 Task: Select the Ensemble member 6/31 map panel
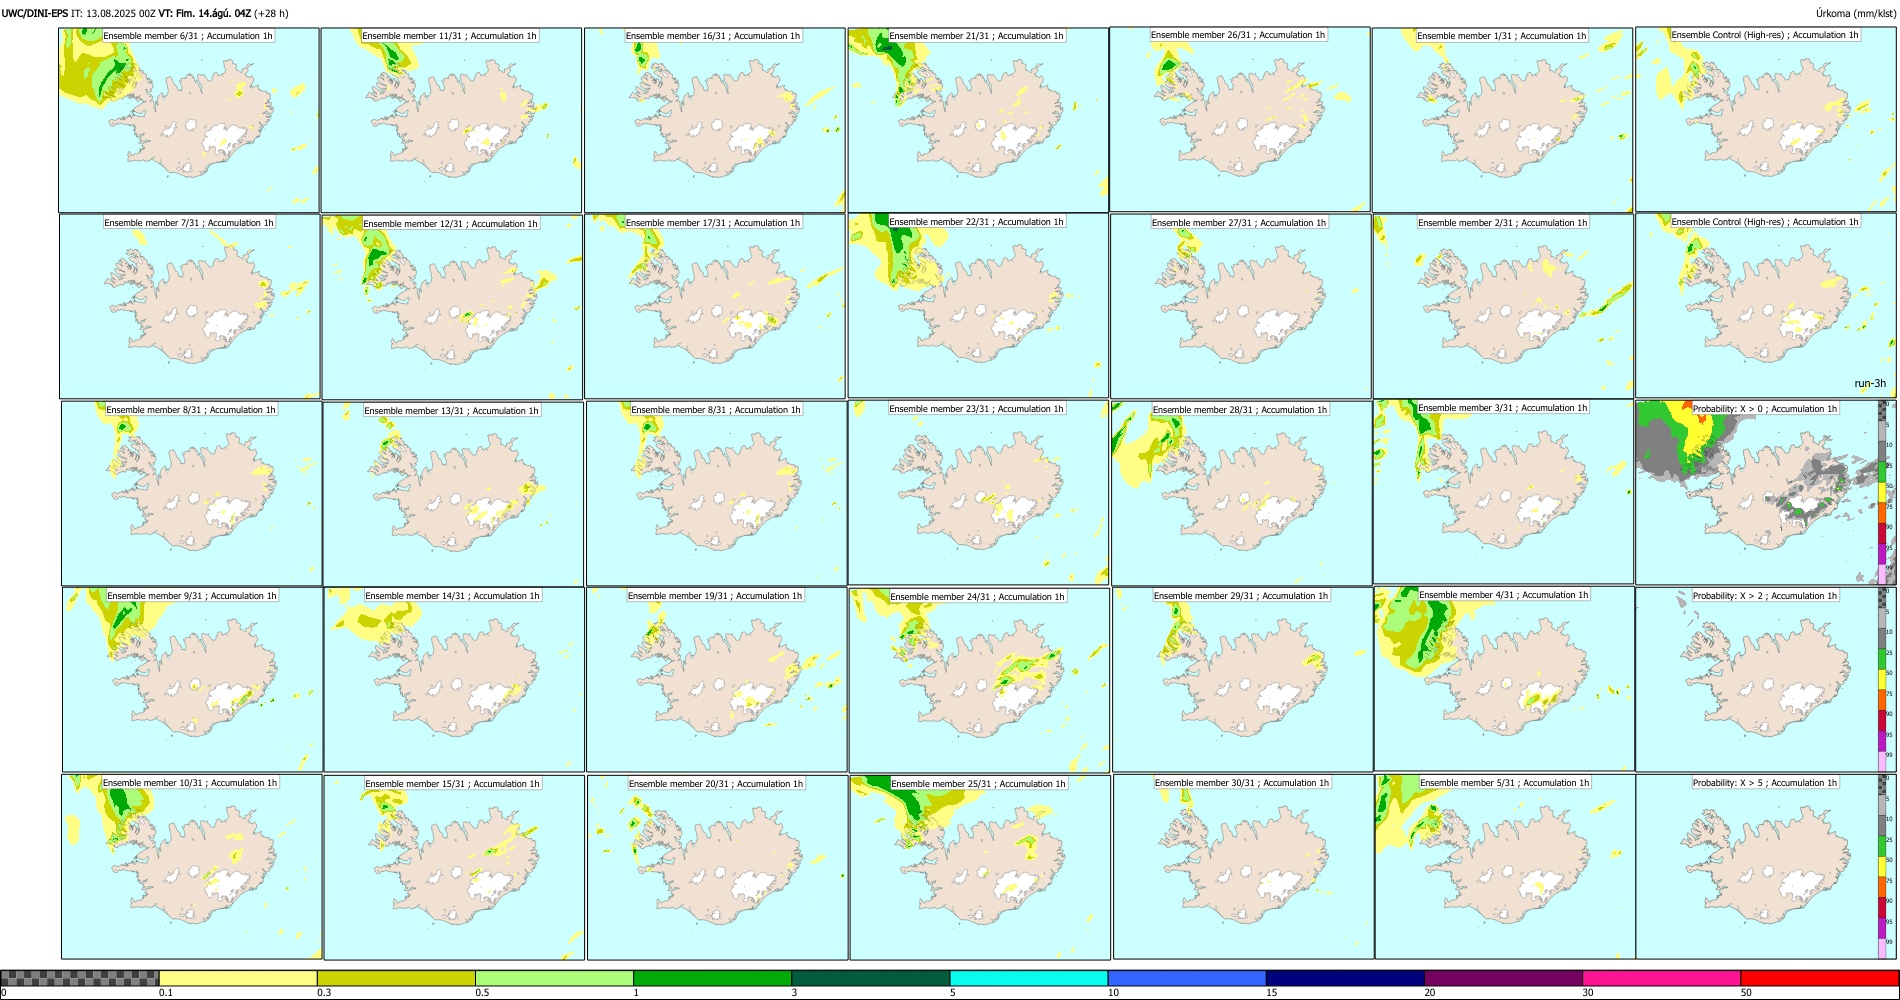click(189, 120)
